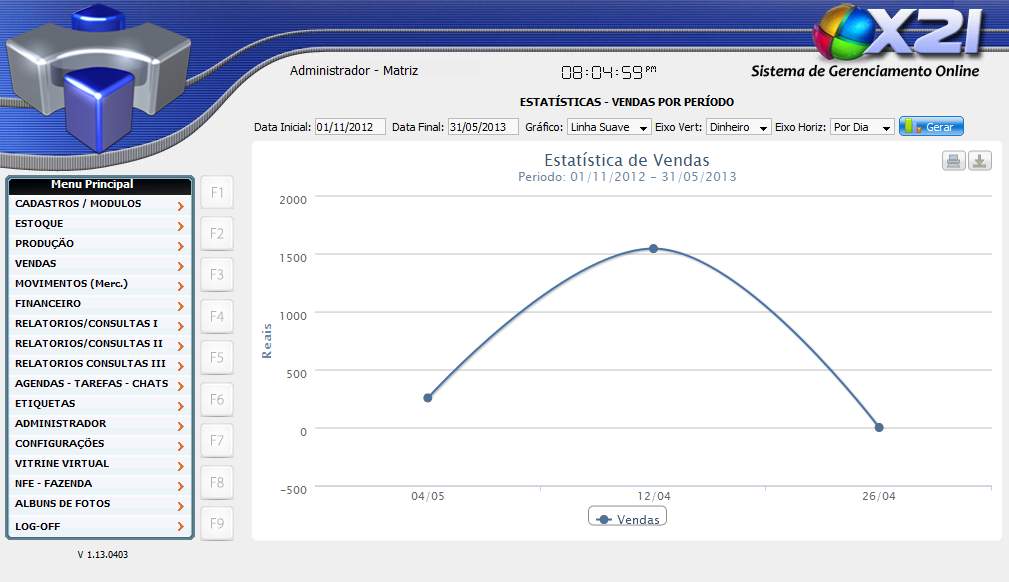
Task: Select the 12/04 peak data point
Action: [x=653, y=248]
